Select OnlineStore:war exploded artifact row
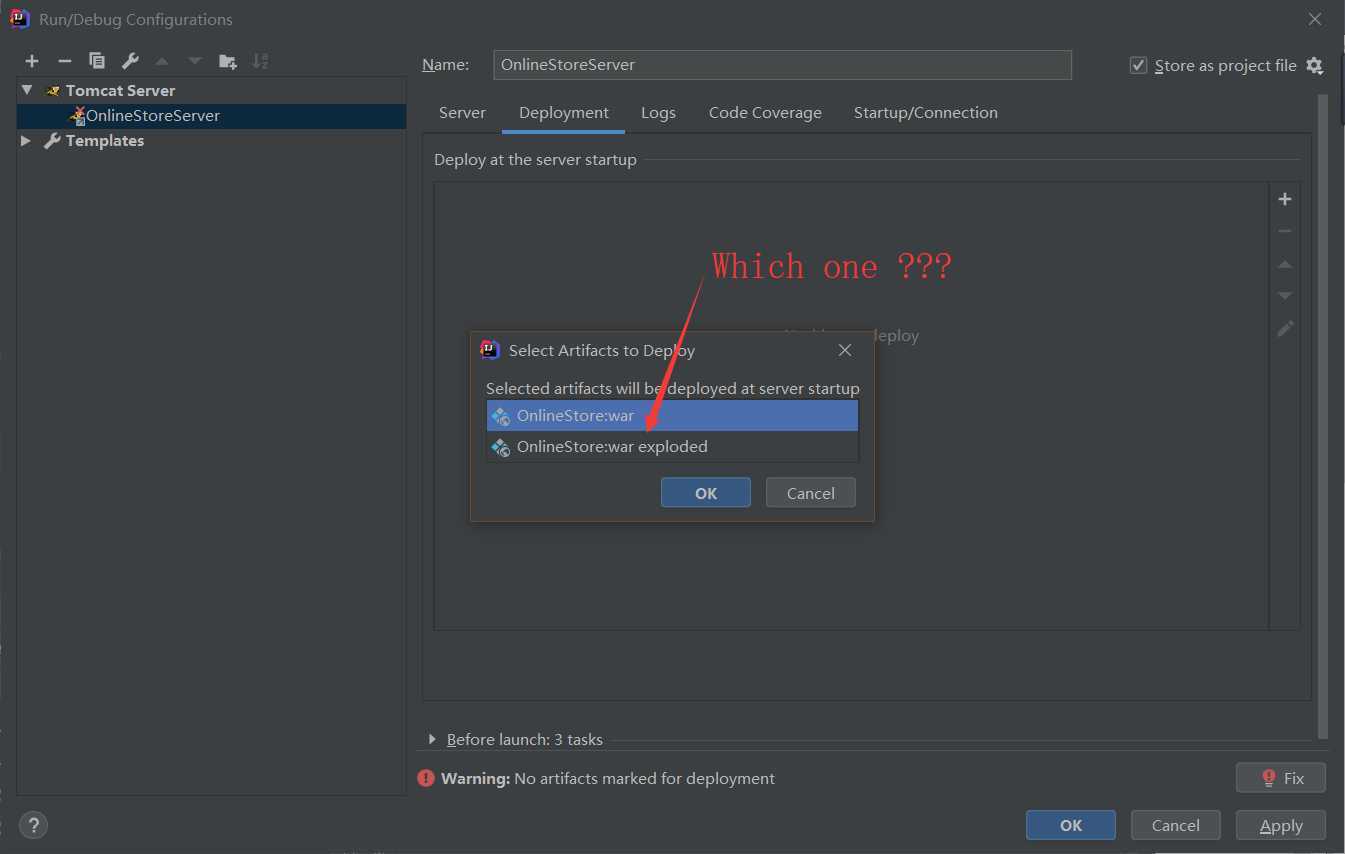 pos(672,447)
